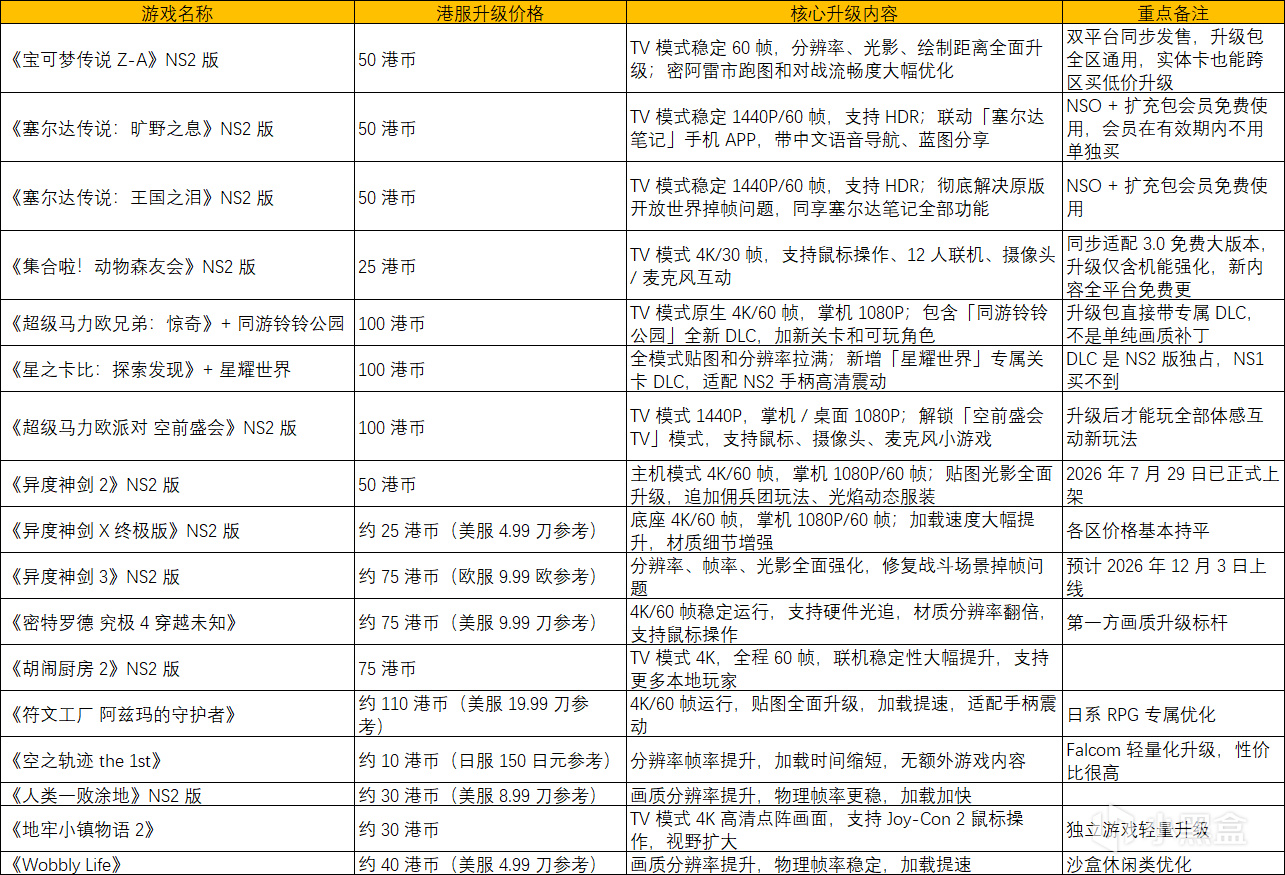
Task: Select the "50 港币" price for 旷野之息
Action: click(x=491, y=128)
